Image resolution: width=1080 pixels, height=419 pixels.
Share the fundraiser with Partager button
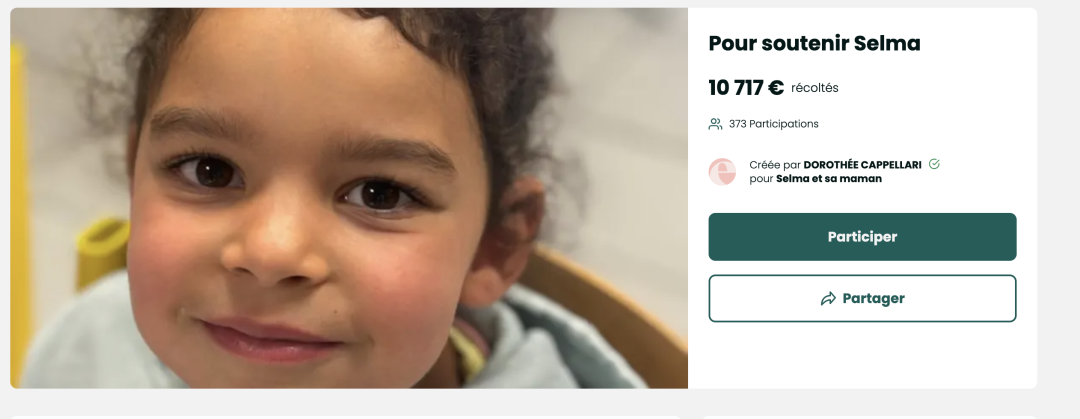862,298
